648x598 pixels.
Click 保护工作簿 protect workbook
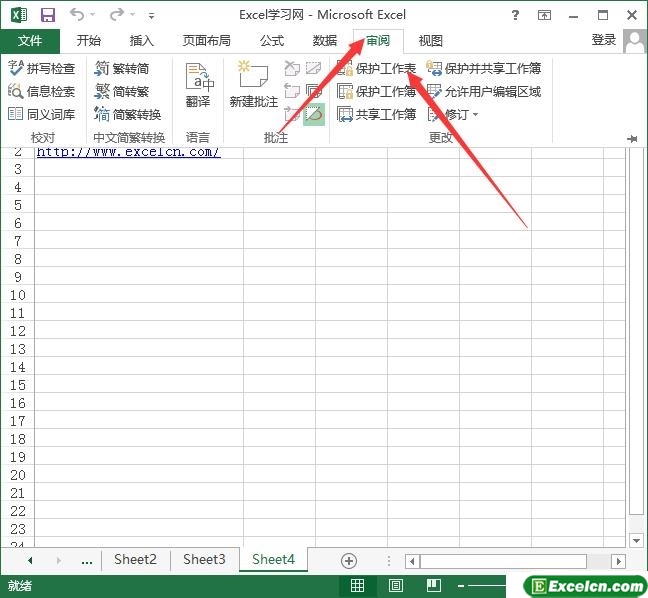click(376, 91)
